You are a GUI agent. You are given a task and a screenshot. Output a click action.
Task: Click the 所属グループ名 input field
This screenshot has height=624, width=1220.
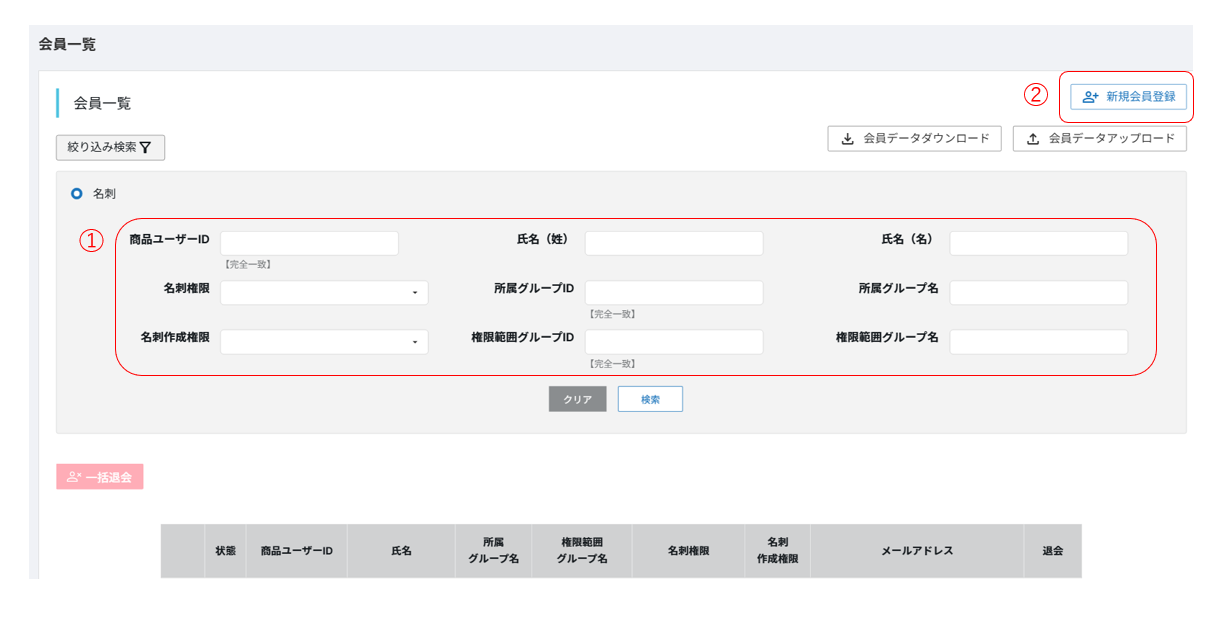pos(1038,292)
